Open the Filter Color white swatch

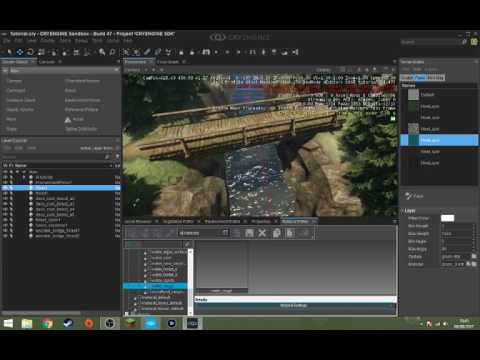(x=447, y=218)
